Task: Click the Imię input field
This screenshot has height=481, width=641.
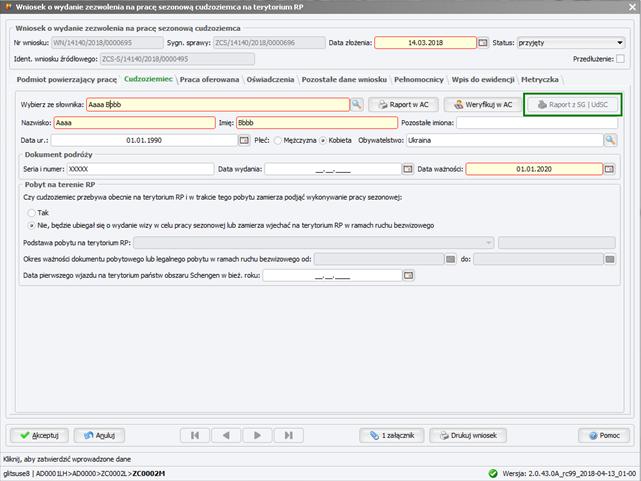Action: tap(317, 123)
